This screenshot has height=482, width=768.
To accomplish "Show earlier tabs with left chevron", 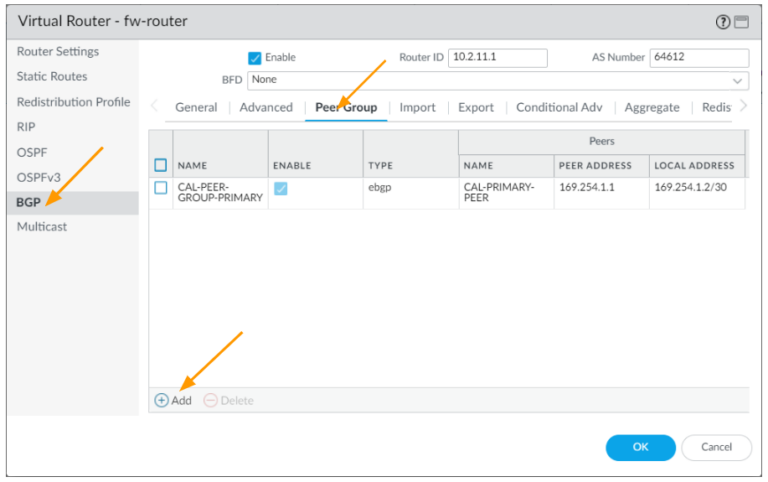I will pos(154,105).
